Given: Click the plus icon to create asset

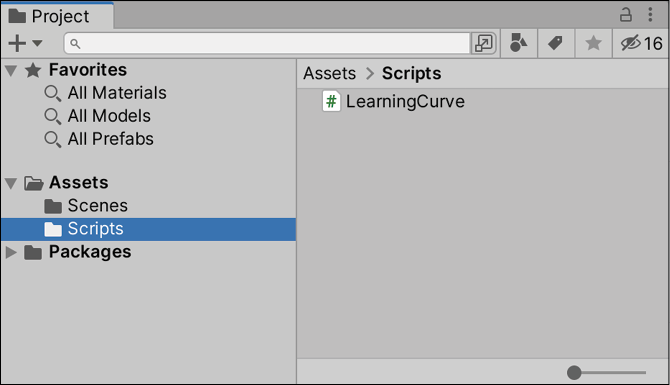Looking at the screenshot, I should [17, 43].
